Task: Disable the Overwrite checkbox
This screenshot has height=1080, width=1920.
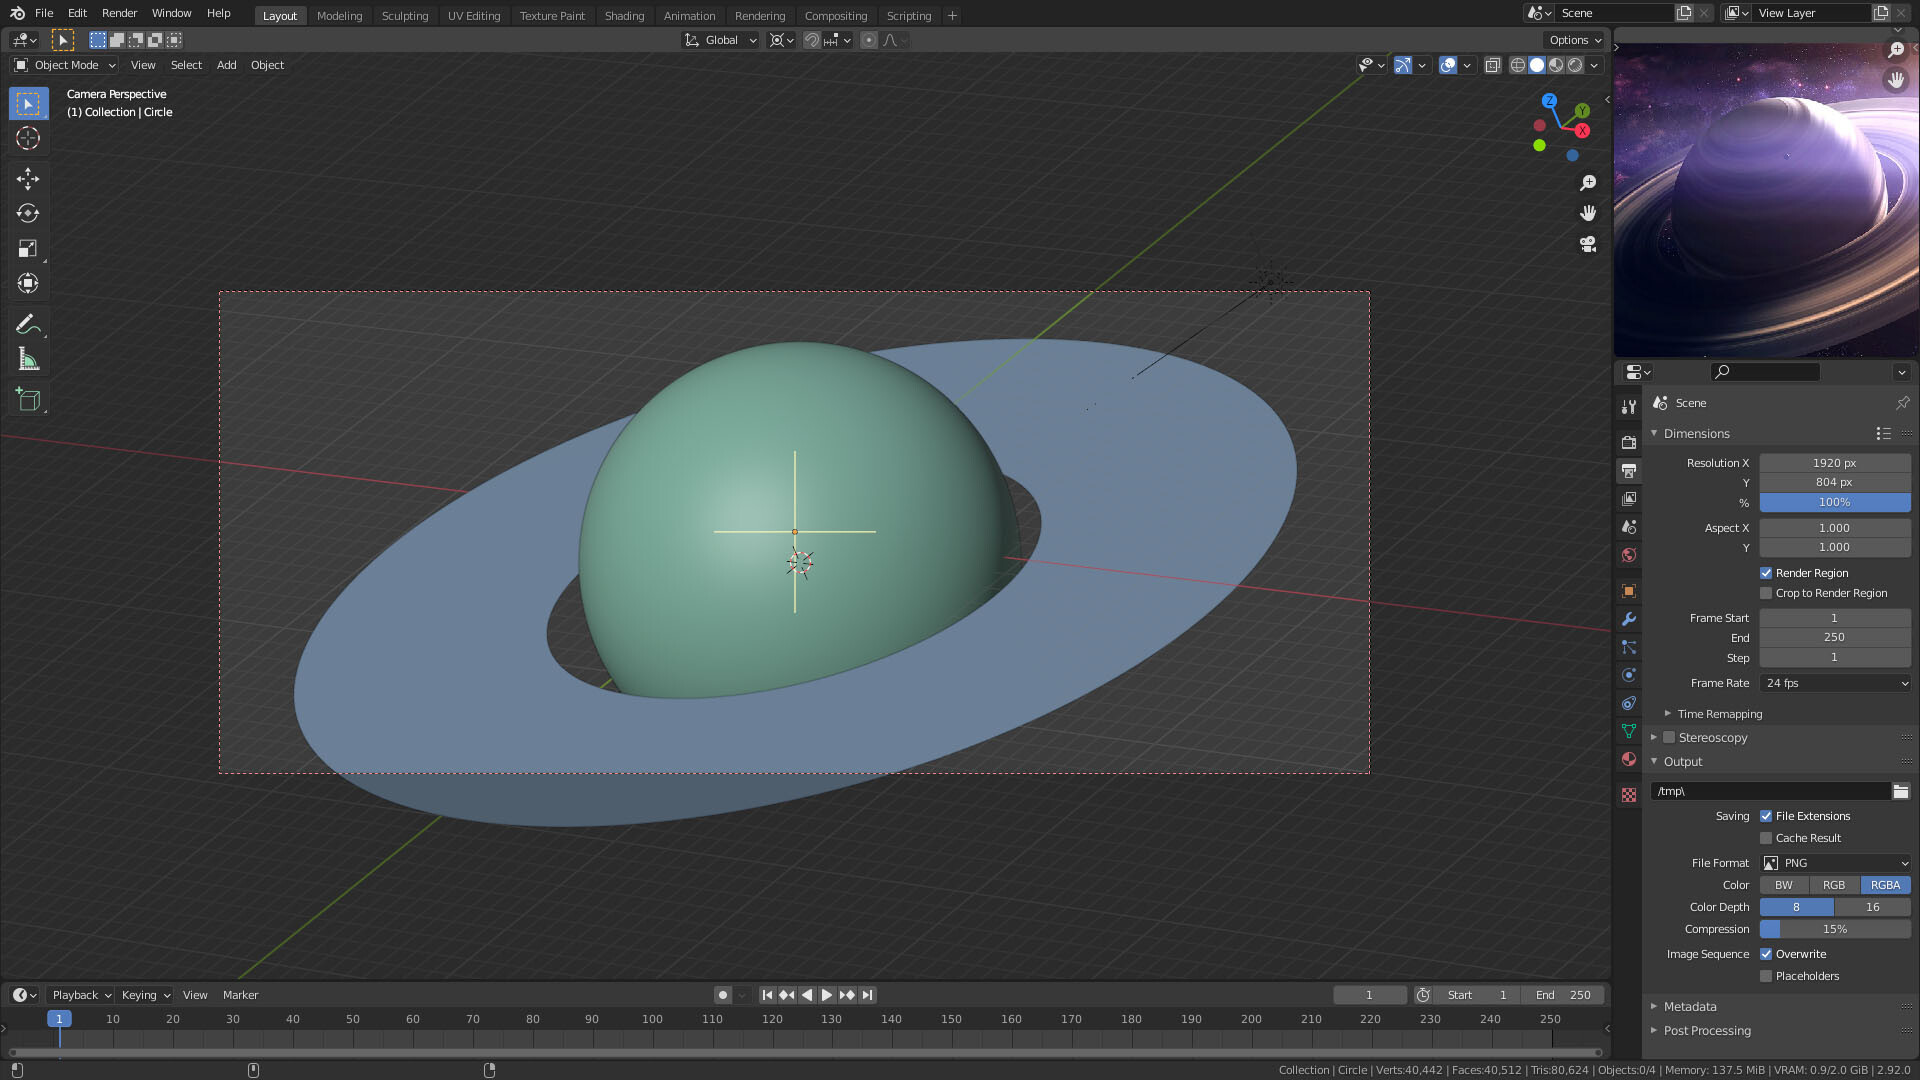Action: 1766,954
